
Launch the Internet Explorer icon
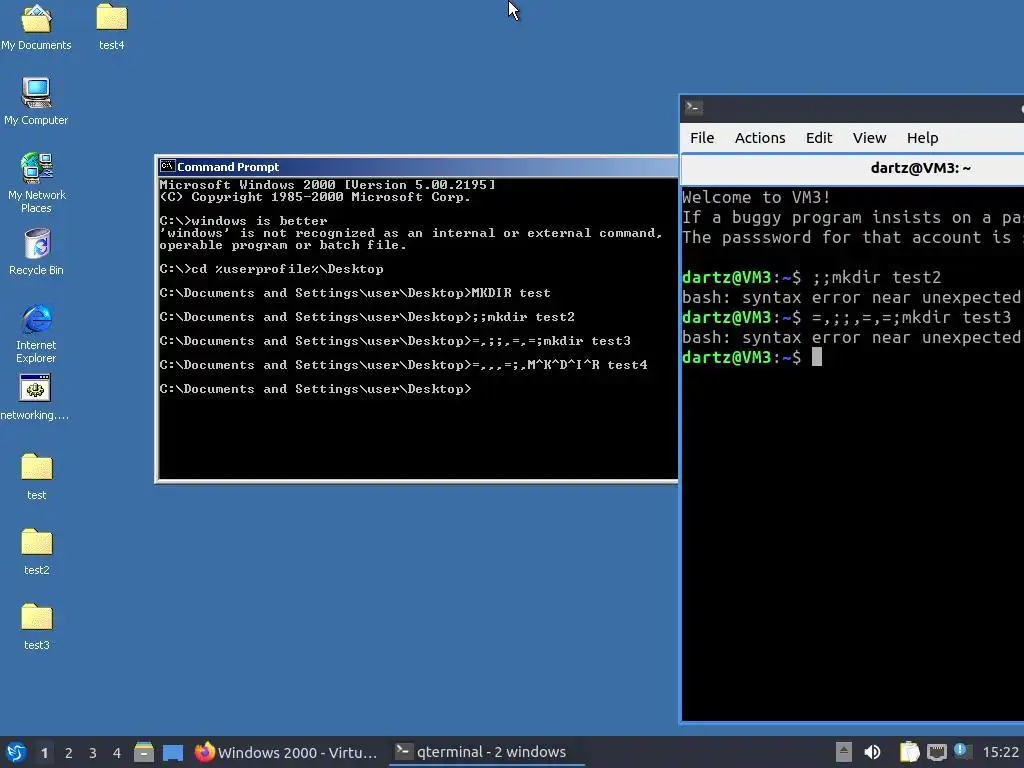click(36, 333)
